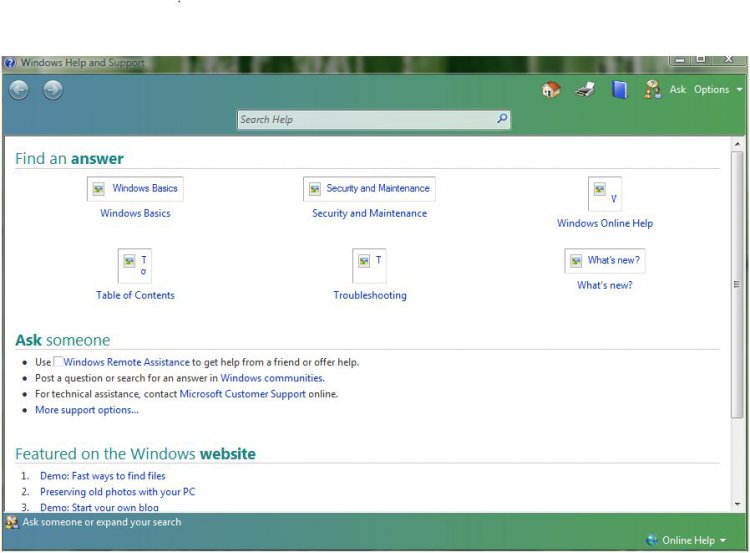Click the Table of Contents image icon
This screenshot has width=750, height=553.
coord(134,265)
